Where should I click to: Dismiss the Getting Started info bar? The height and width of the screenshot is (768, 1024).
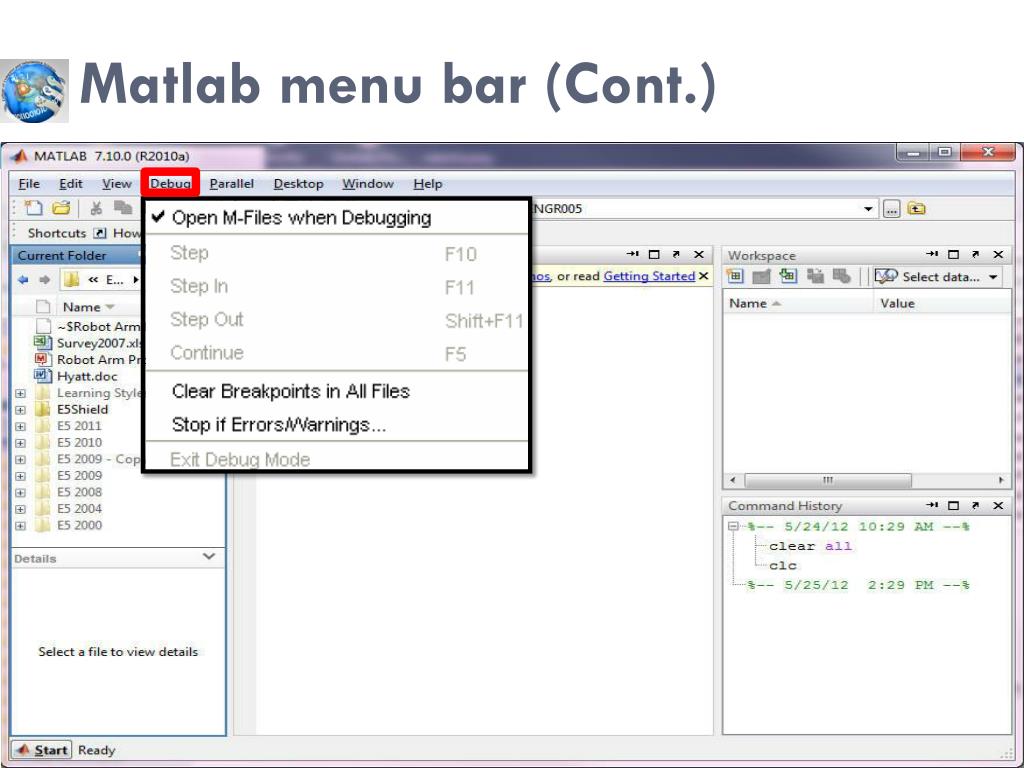tap(703, 276)
